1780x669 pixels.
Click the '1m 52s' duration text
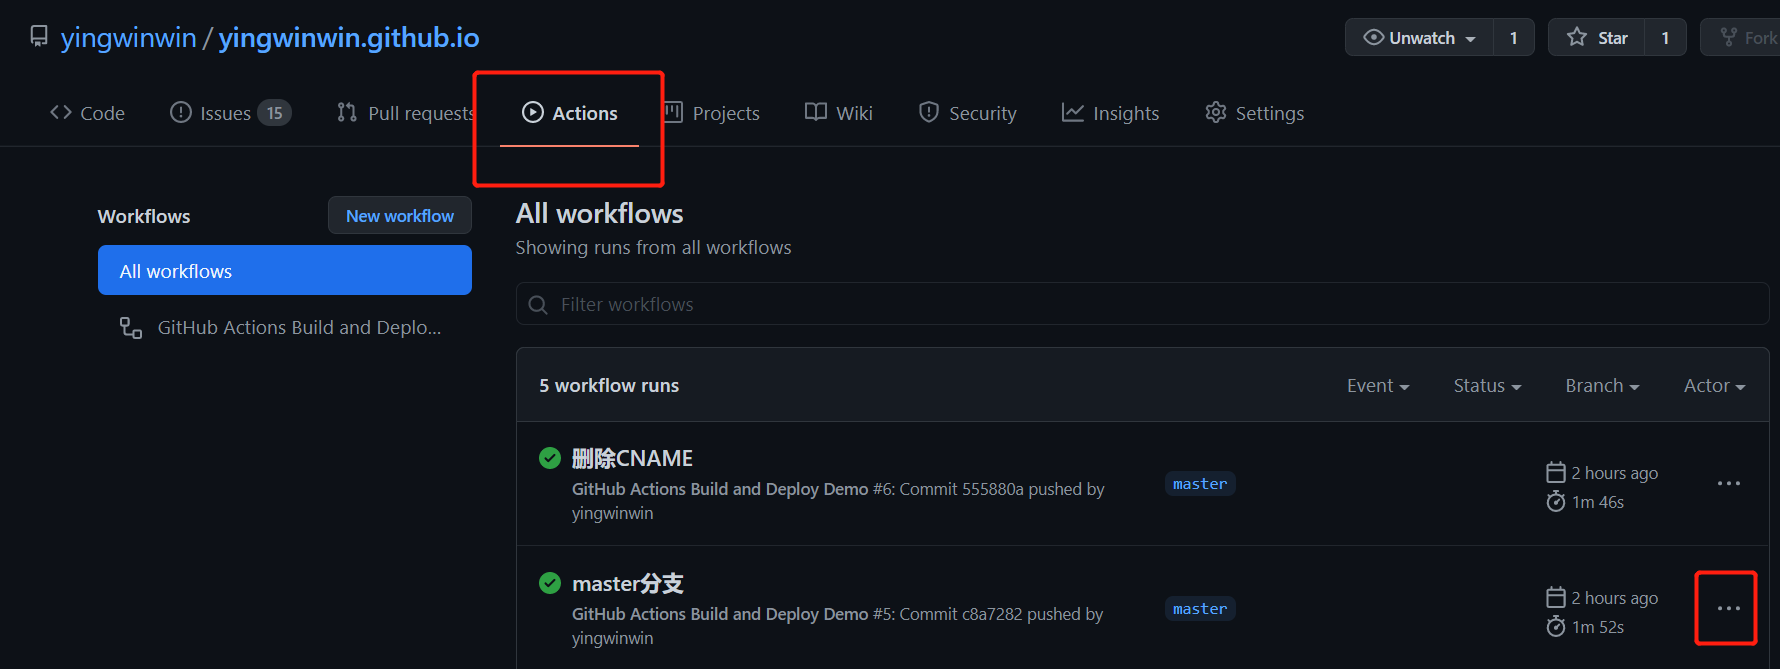coord(1598,627)
